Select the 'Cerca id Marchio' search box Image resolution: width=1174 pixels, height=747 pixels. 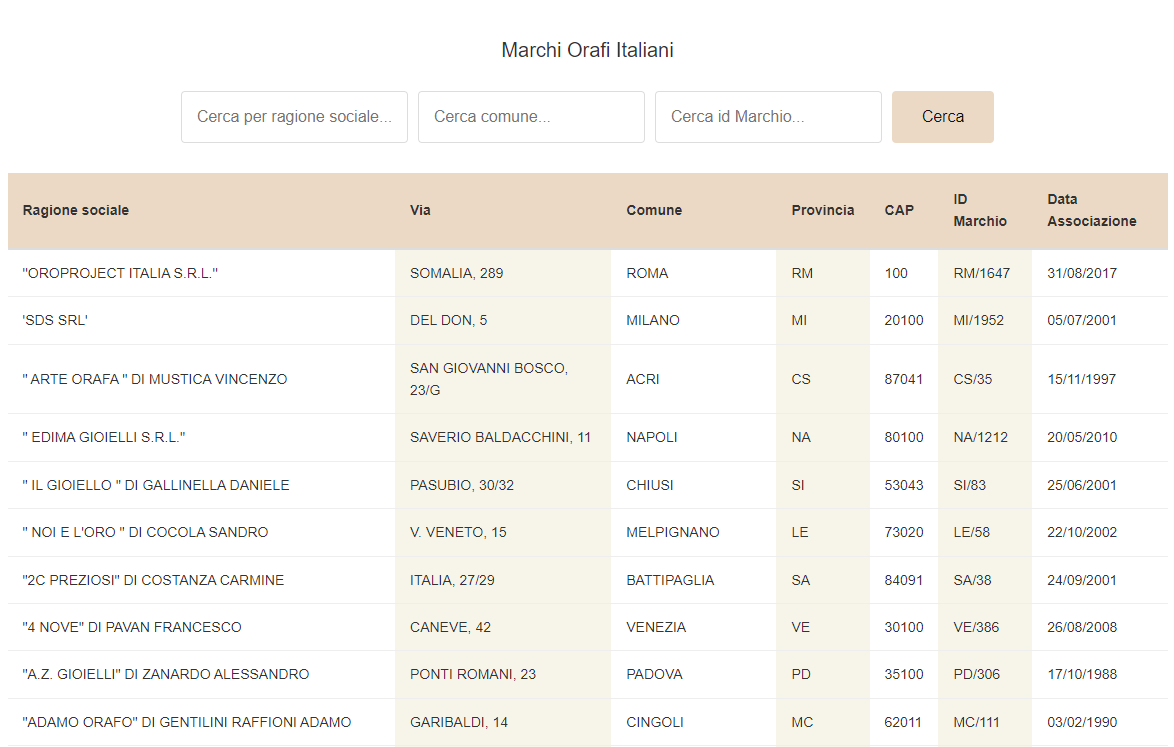(768, 117)
